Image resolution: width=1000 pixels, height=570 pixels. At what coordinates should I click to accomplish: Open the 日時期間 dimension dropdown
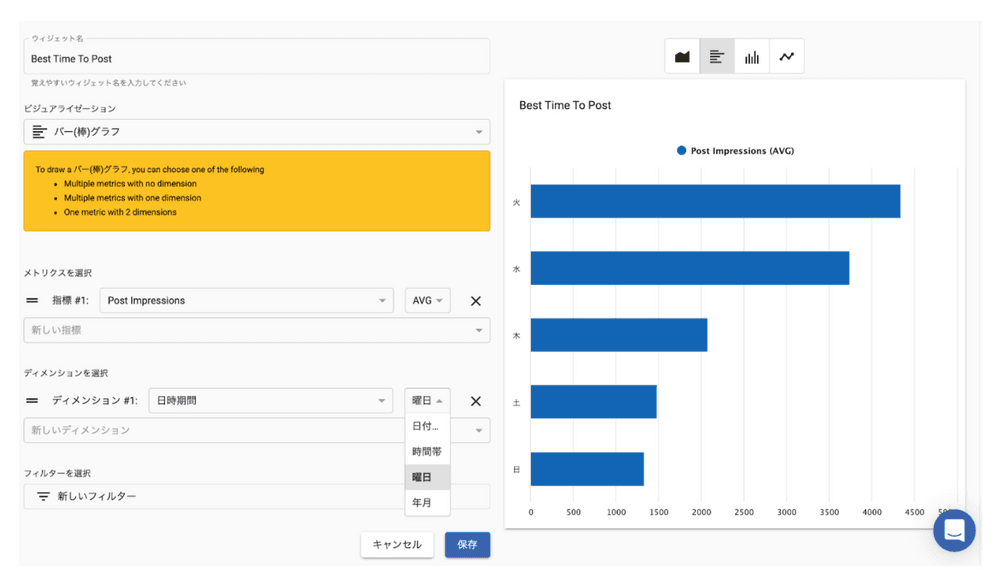pos(270,401)
